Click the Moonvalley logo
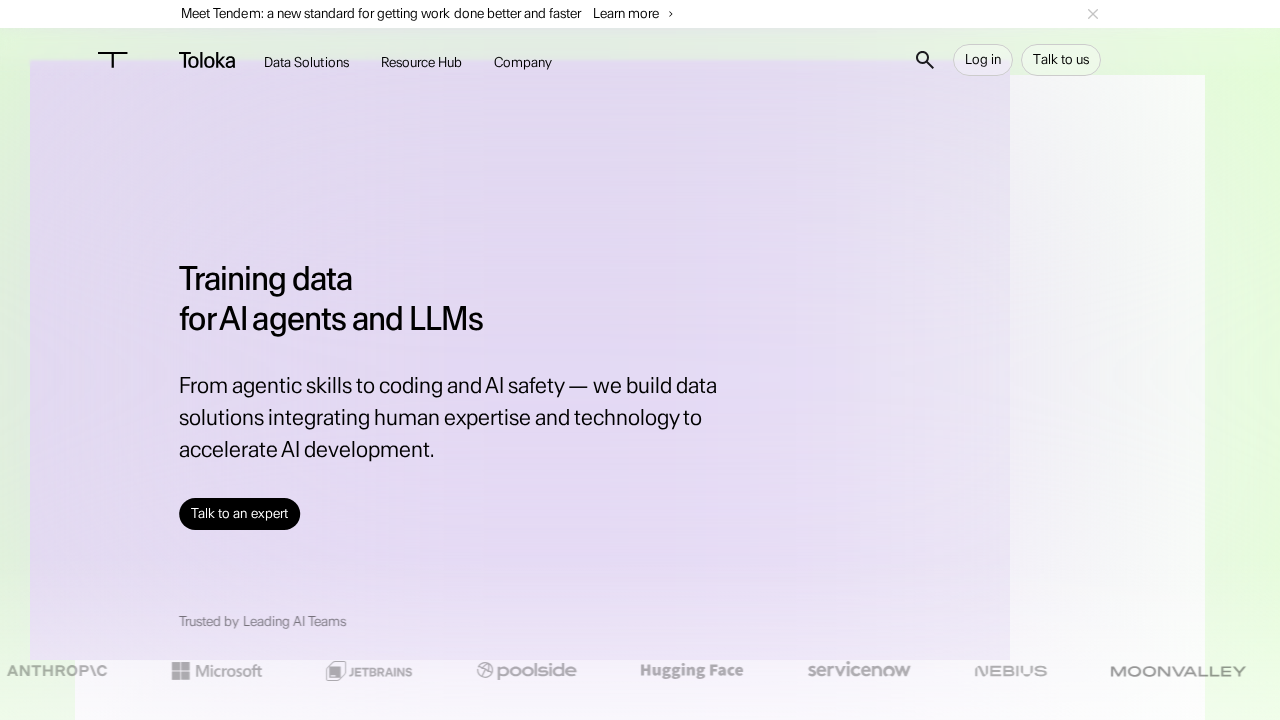Viewport: 1280px width, 720px height. (x=1177, y=671)
